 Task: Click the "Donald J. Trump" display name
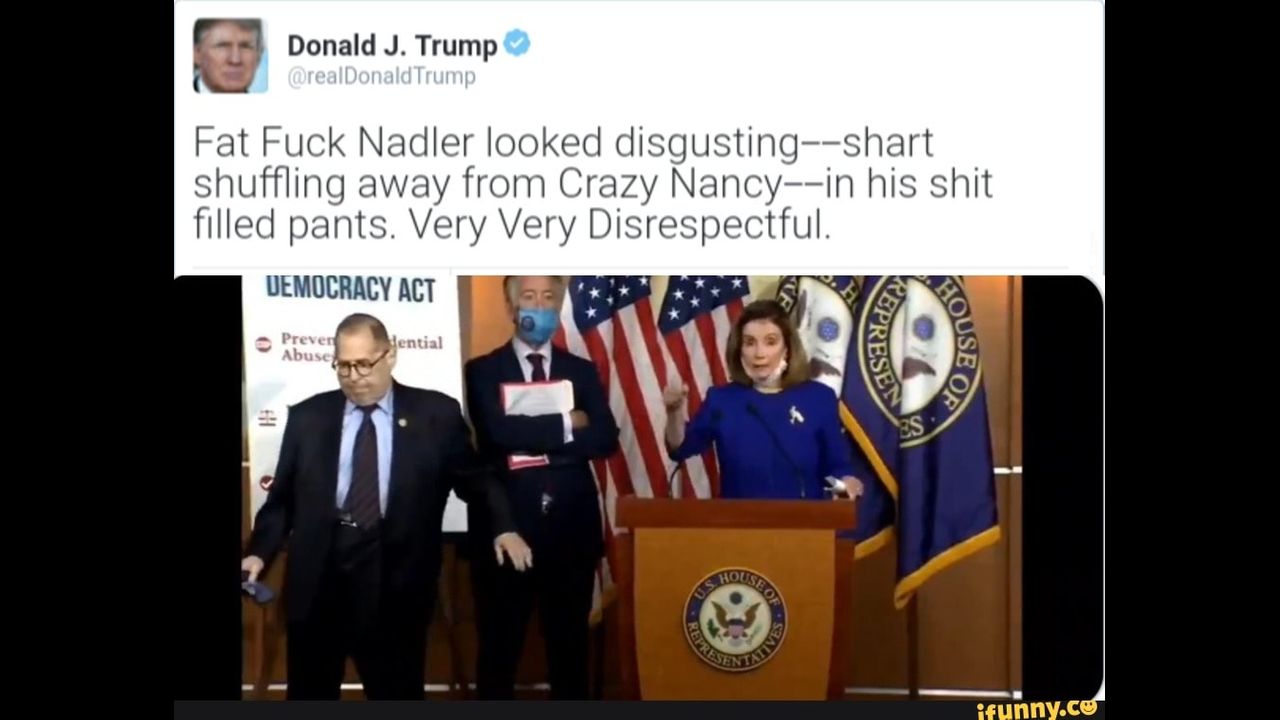[x=392, y=45]
